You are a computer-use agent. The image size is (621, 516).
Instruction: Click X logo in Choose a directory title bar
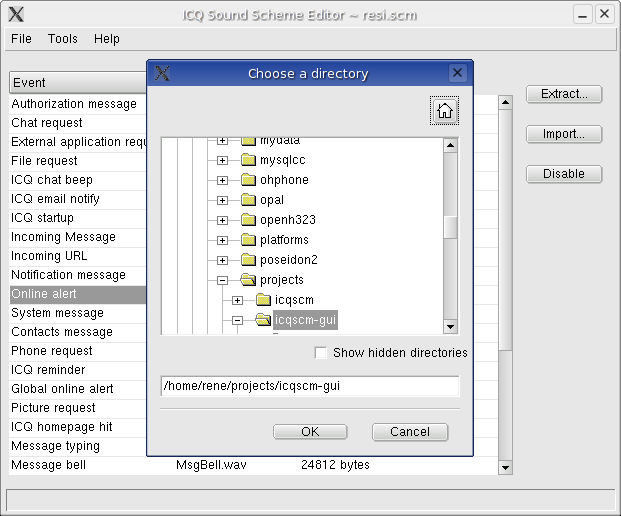(162, 73)
